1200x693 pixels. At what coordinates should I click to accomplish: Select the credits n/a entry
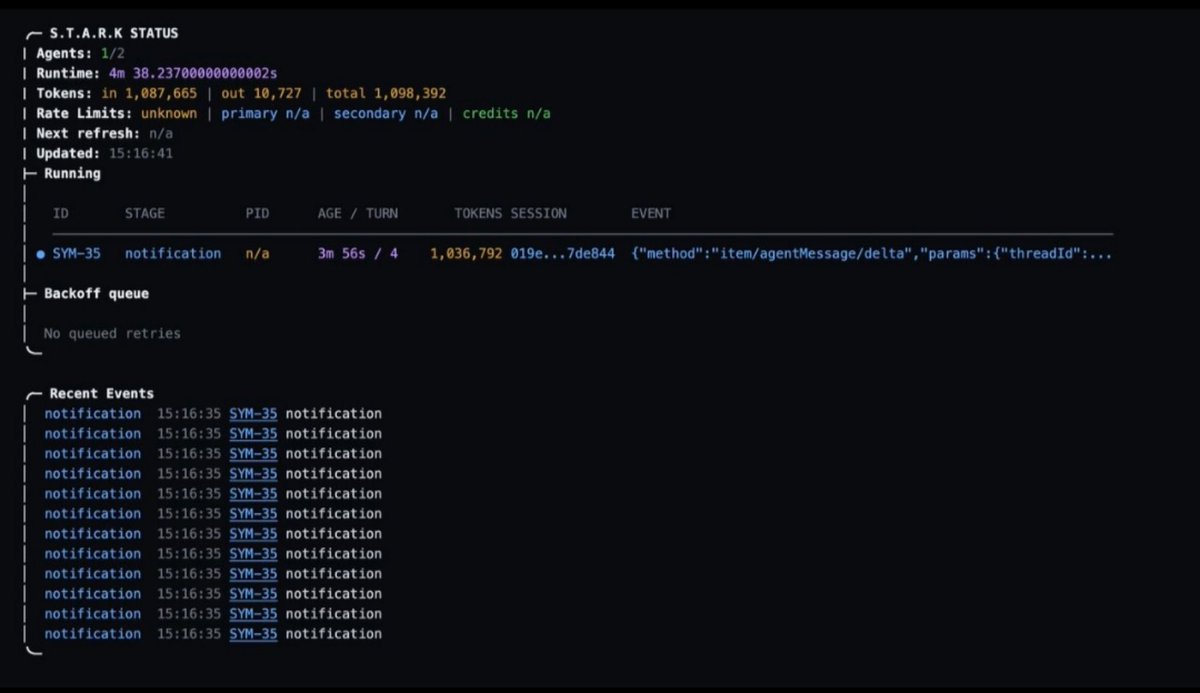click(506, 113)
